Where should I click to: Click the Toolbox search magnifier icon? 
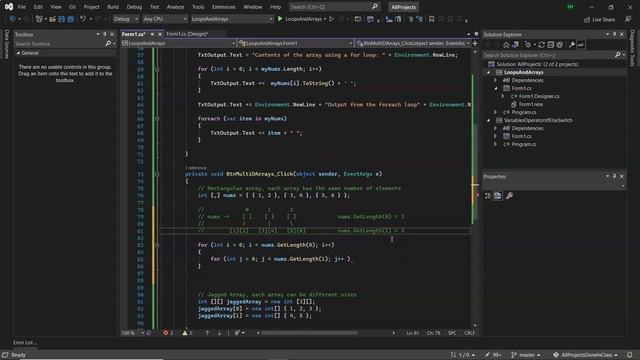click(108, 43)
